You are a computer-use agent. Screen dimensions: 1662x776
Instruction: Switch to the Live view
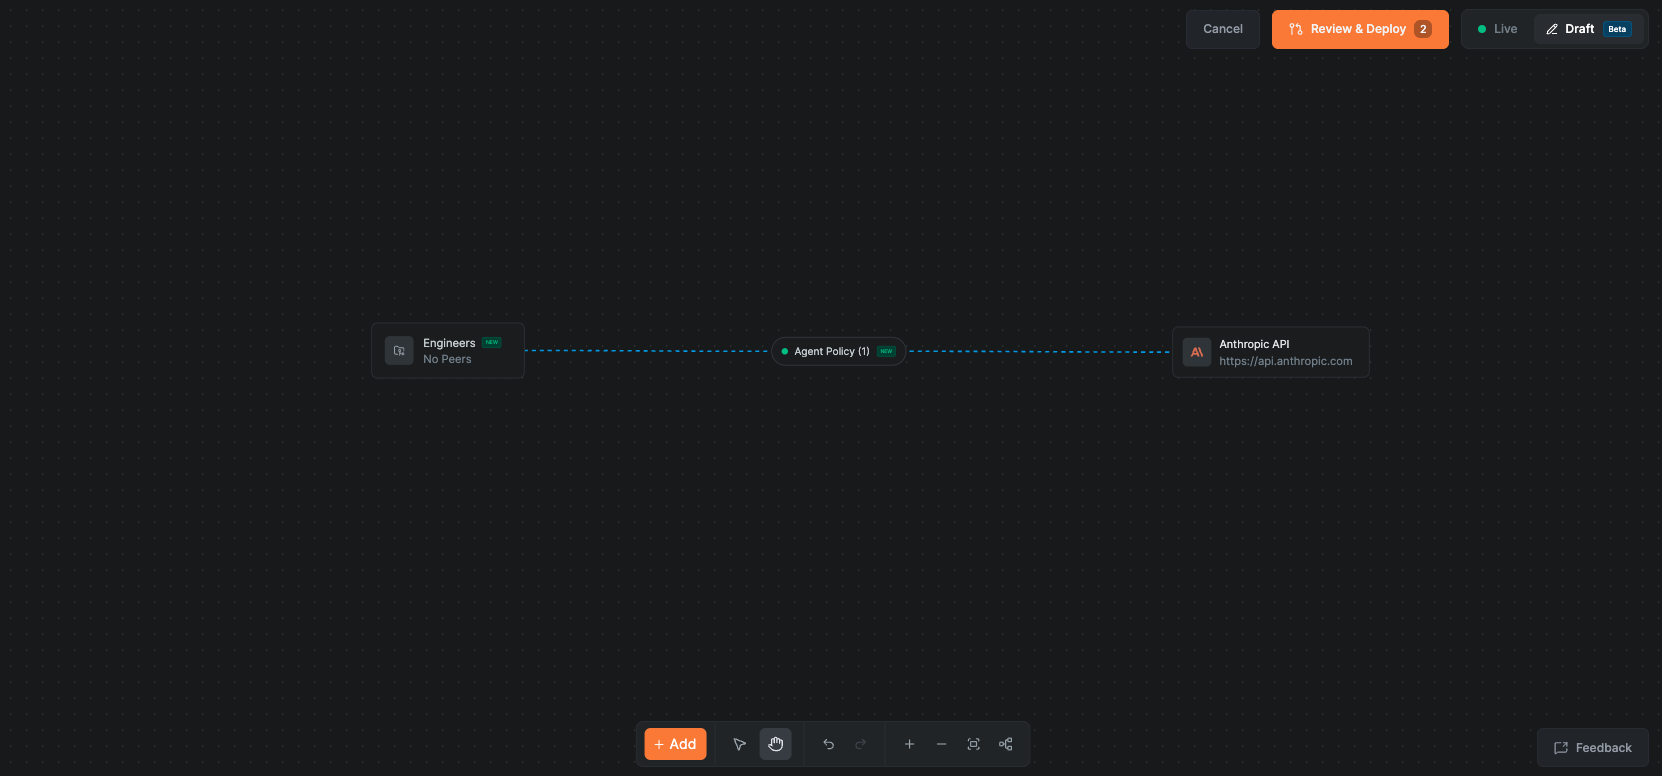coord(1498,29)
